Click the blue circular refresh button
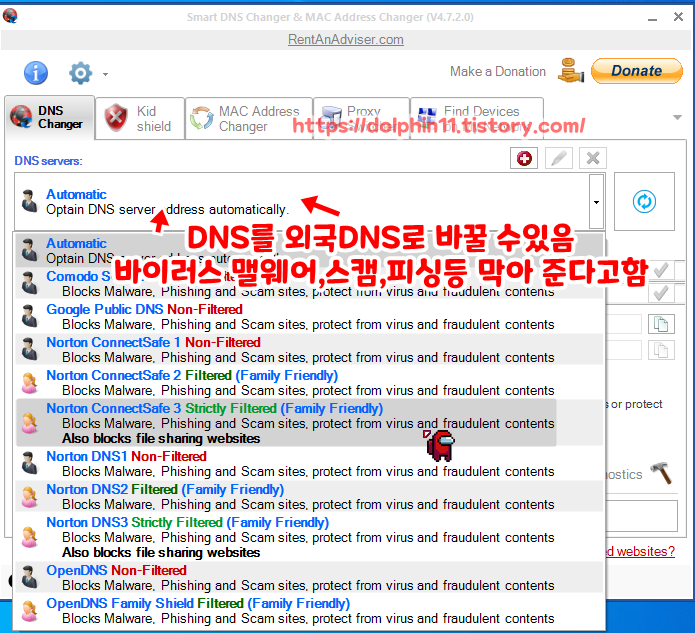The image size is (695, 633). click(644, 201)
